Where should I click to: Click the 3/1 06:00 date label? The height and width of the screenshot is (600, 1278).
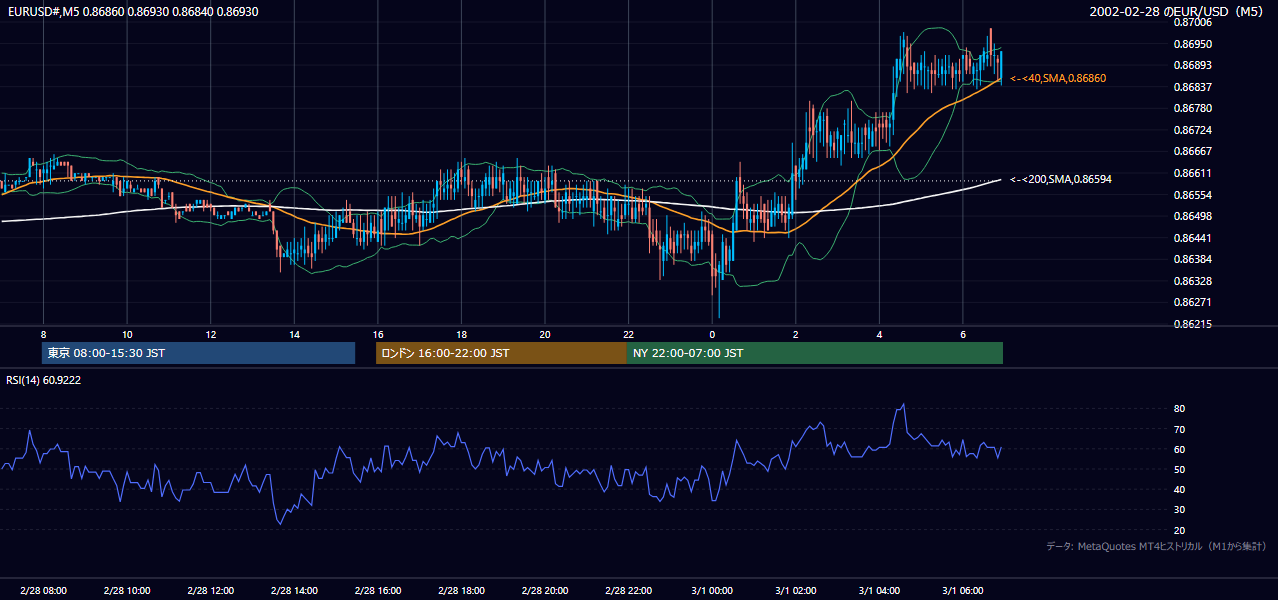coord(962,590)
